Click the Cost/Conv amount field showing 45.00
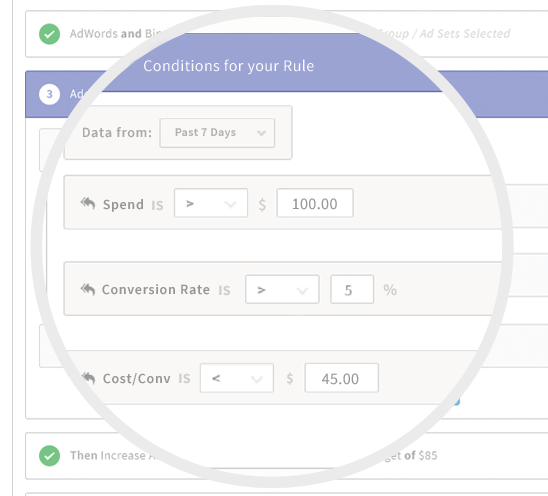This screenshot has width=548, height=496. [341, 378]
